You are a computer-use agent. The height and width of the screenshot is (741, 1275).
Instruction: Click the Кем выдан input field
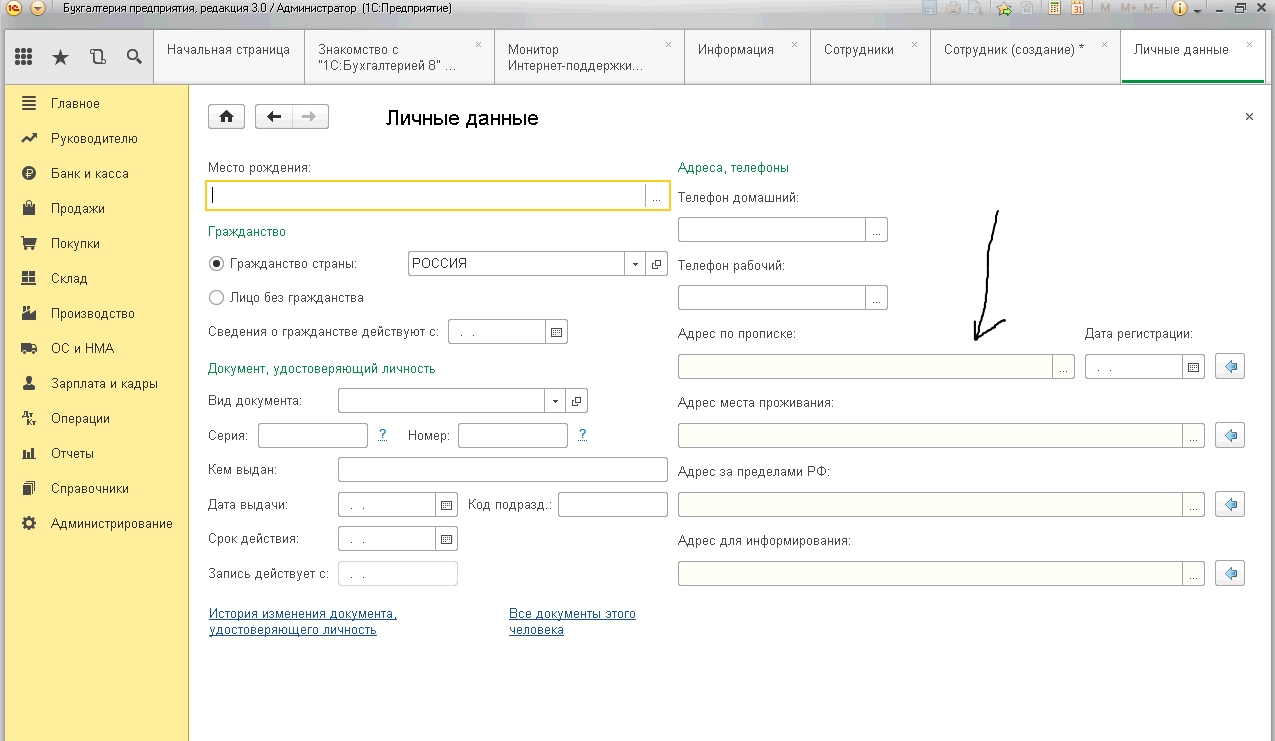(502, 470)
